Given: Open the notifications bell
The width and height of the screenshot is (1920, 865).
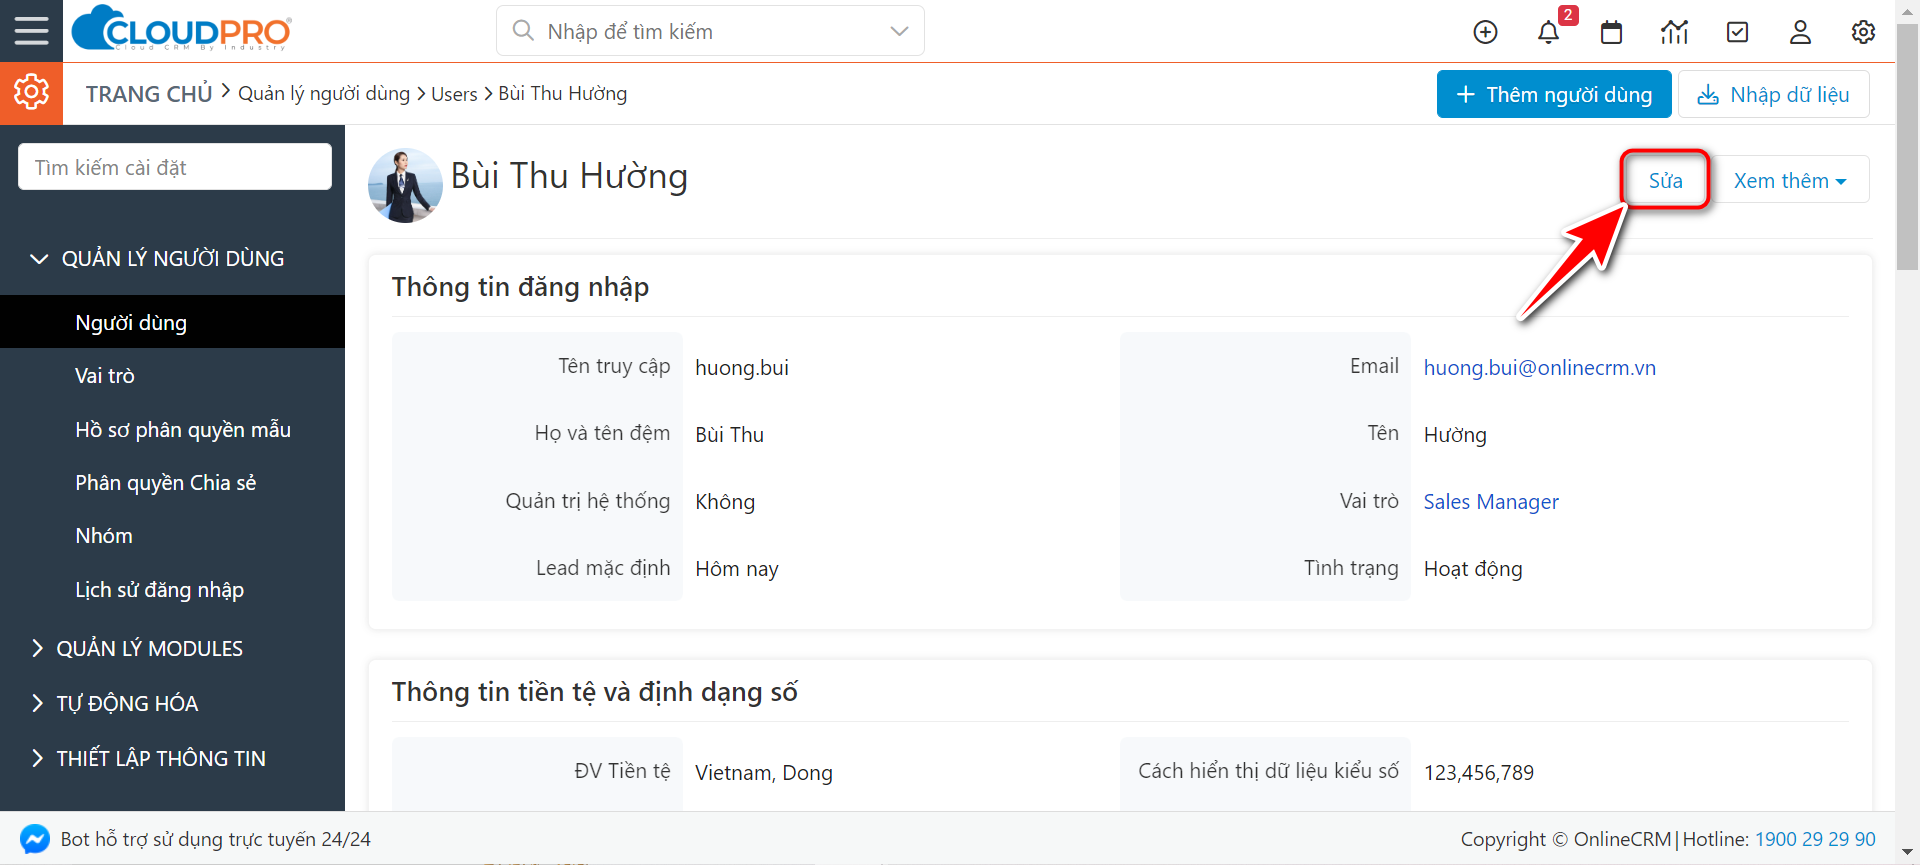Looking at the screenshot, I should point(1548,32).
